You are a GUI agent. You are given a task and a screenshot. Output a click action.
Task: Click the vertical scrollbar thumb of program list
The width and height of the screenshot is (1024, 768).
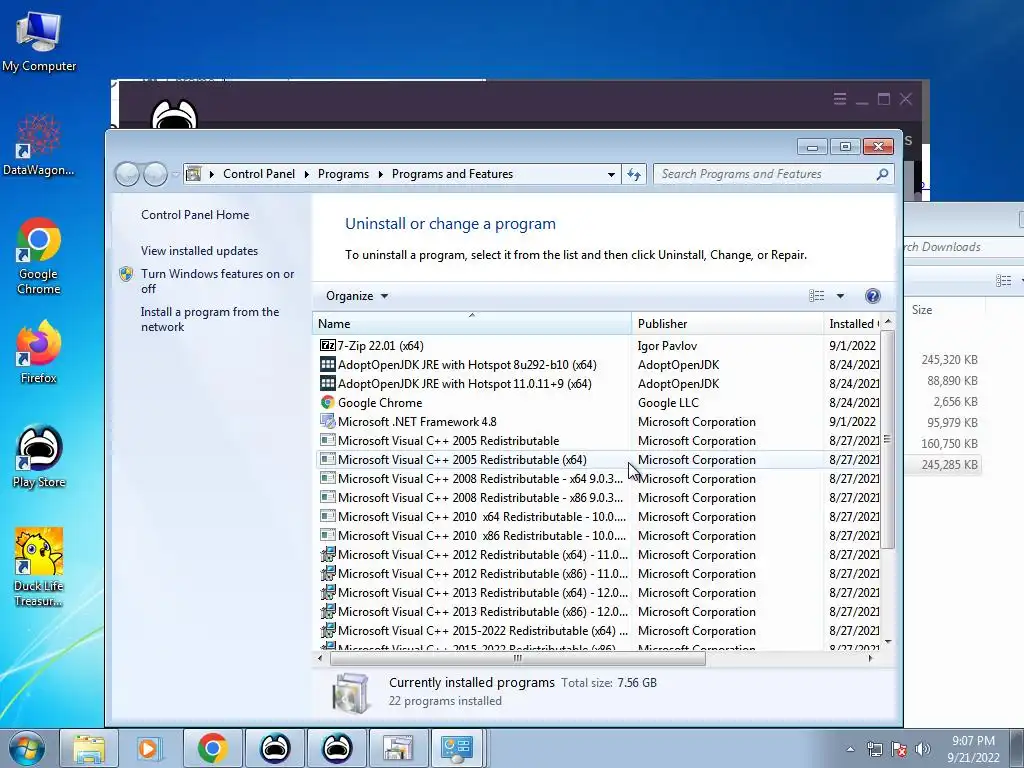tap(887, 439)
